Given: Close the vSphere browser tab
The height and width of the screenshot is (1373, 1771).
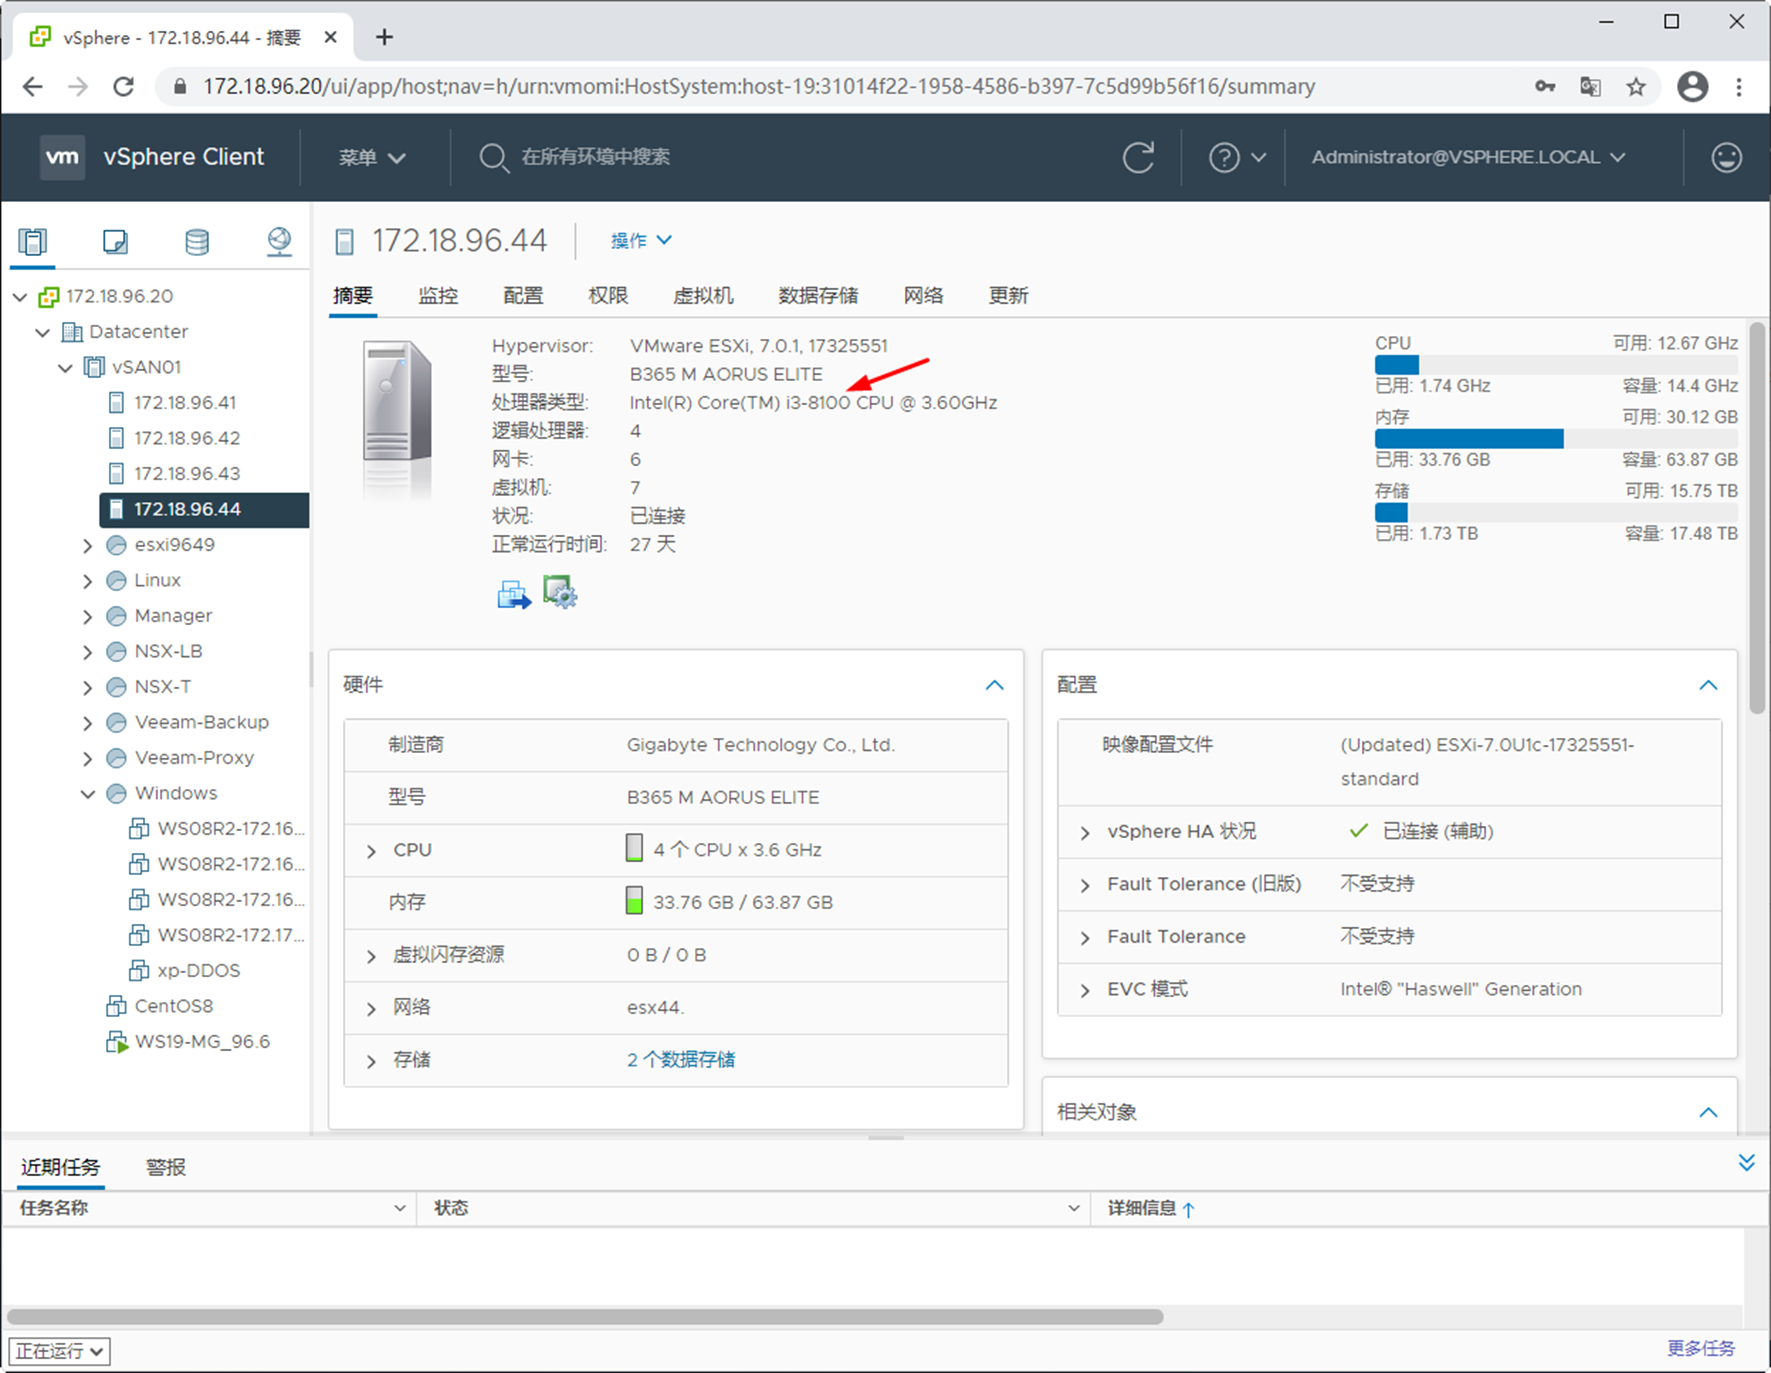Looking at the screenshot, I should (331, 37).
